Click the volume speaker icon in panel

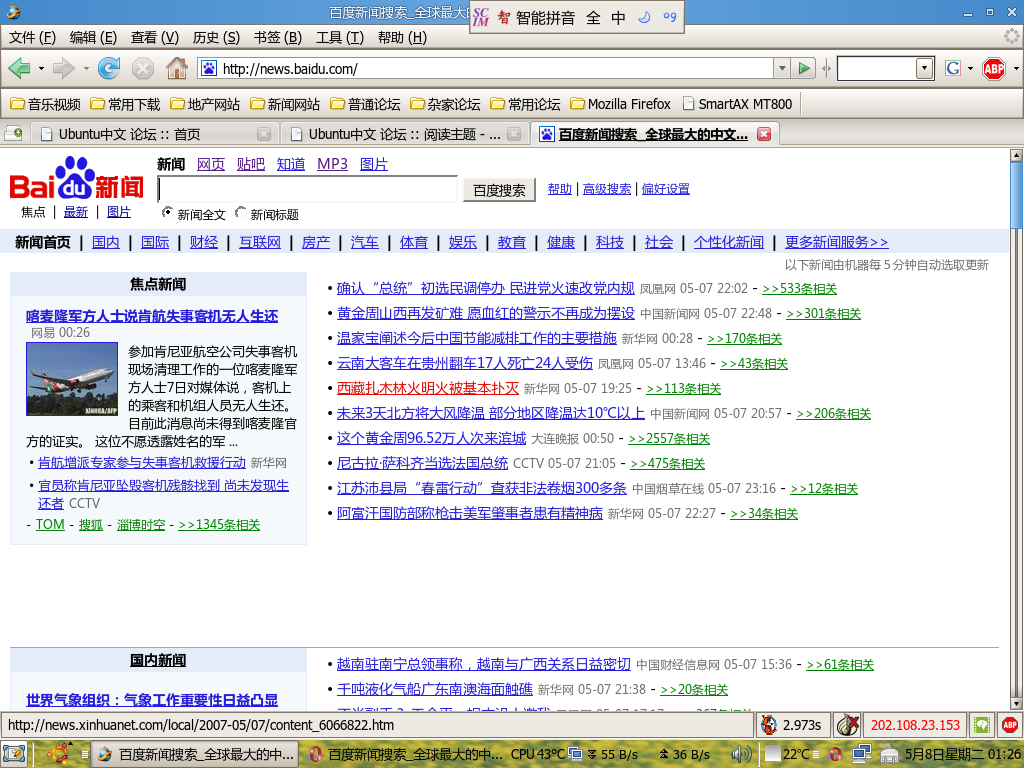click(x=741, y=754)
